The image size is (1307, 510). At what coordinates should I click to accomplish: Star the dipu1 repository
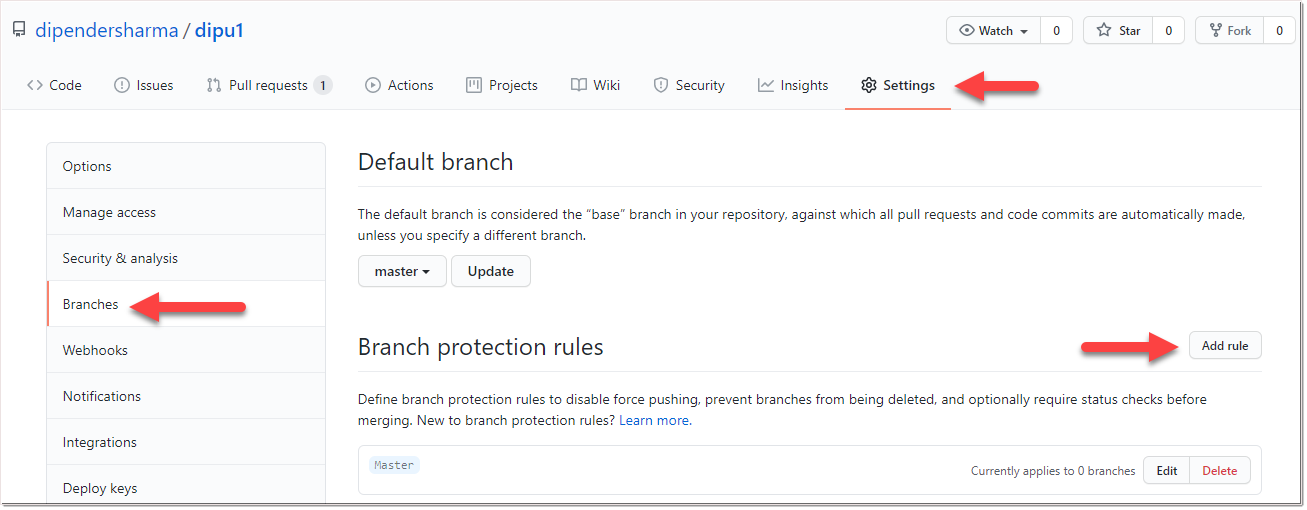1119,31
